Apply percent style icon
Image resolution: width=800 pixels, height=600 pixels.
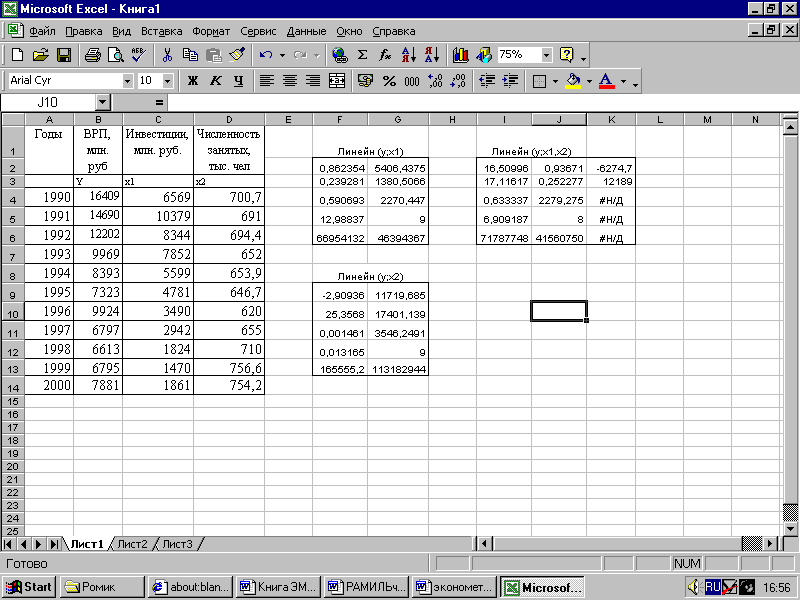tap(389, 81)
